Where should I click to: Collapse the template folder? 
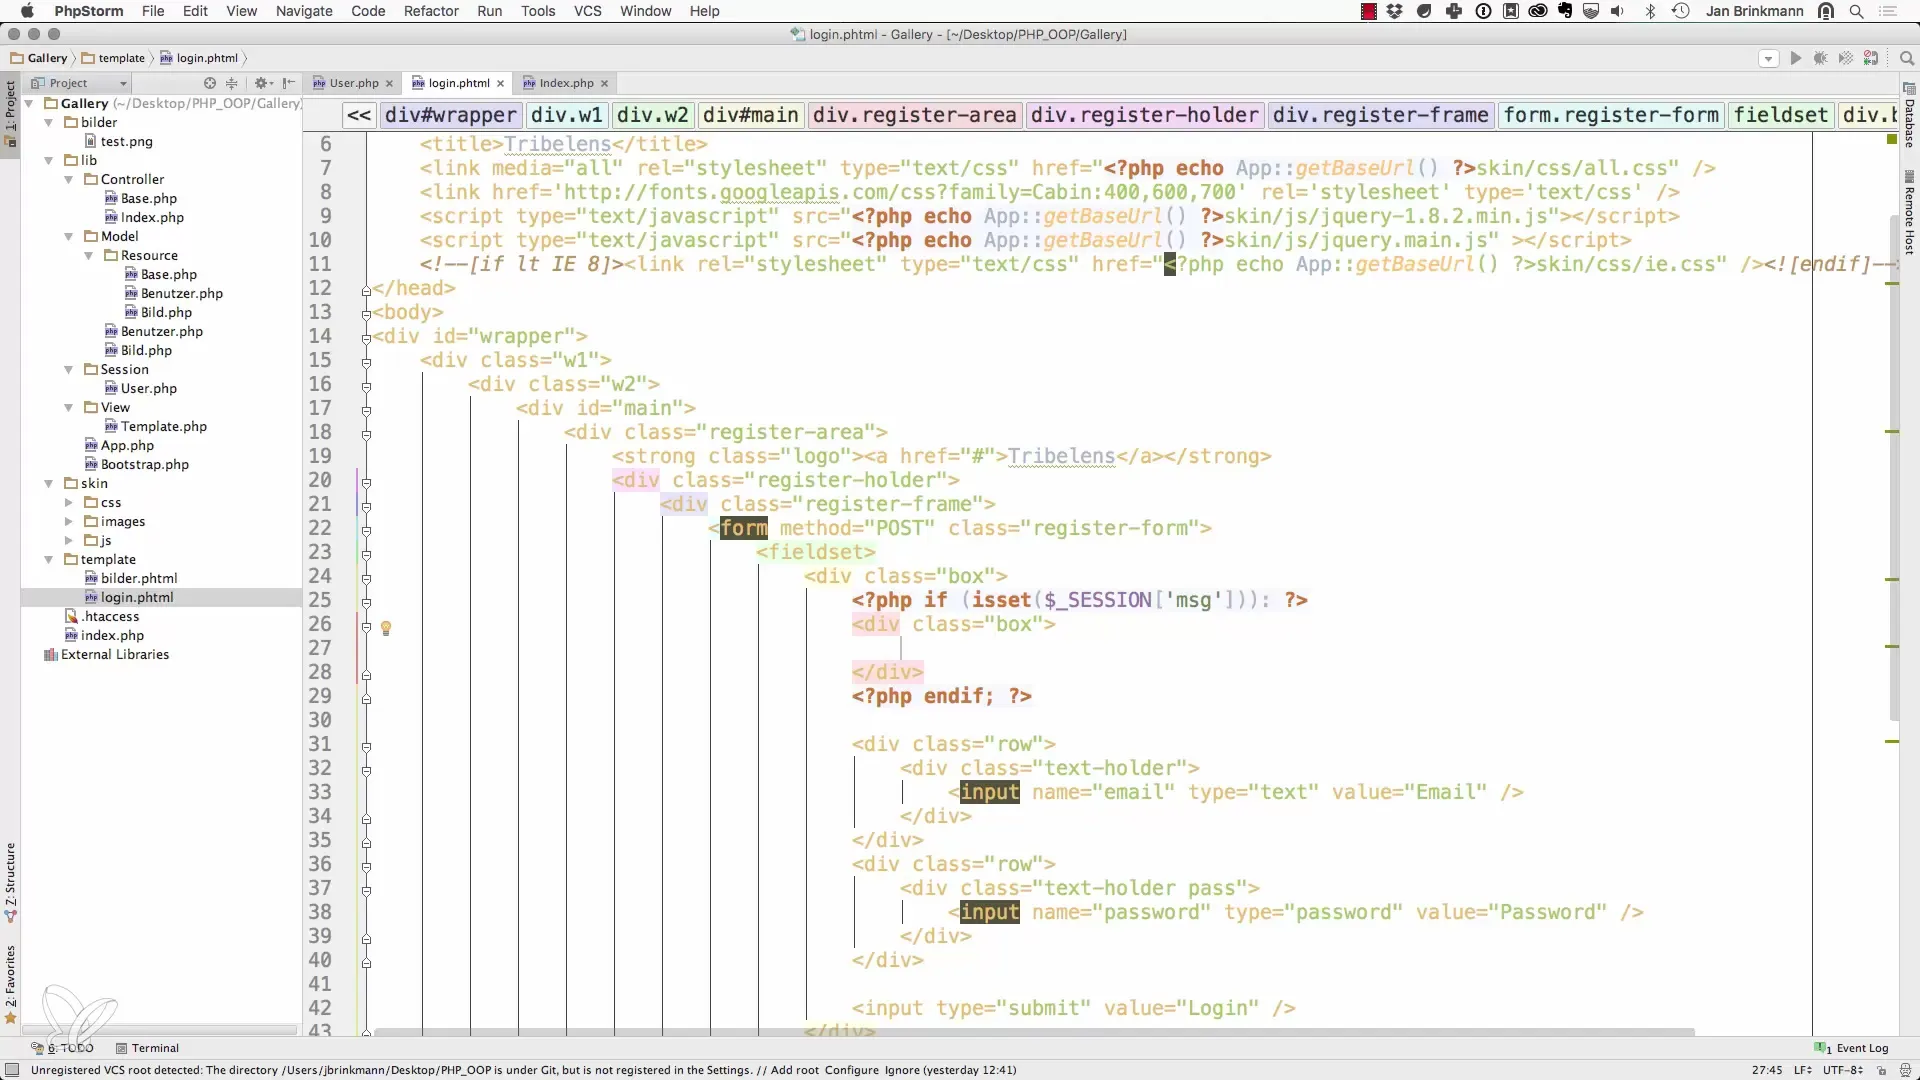pyautogui.click(x=49, y=559)
